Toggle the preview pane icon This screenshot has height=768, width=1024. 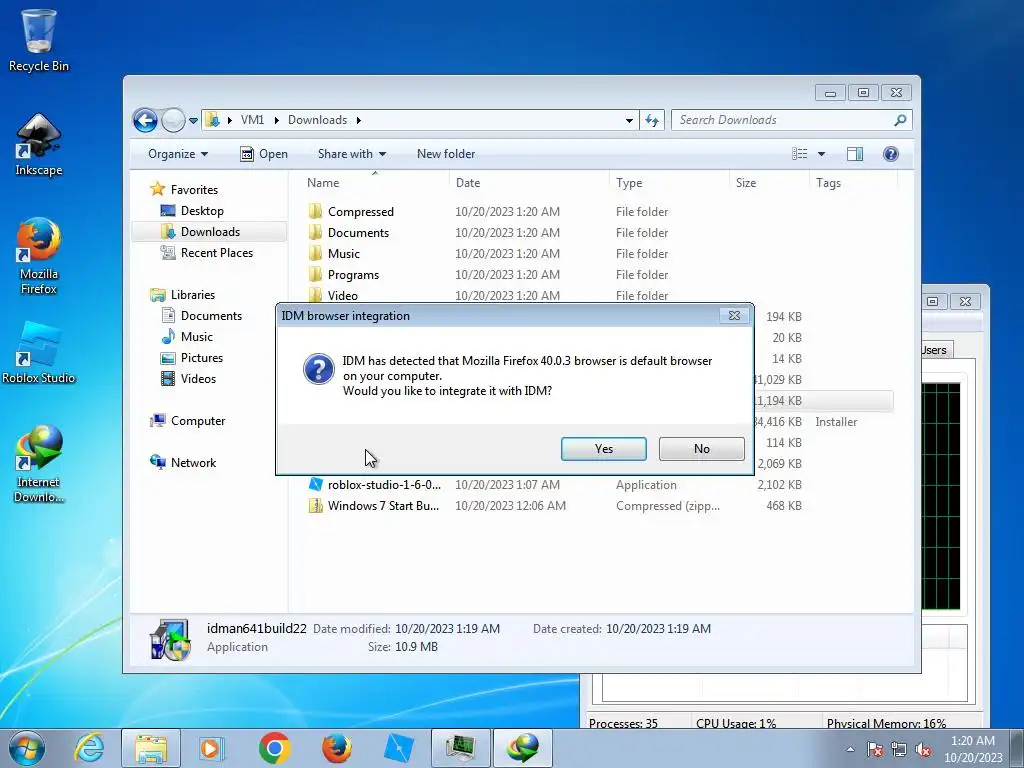coord(855,154)
